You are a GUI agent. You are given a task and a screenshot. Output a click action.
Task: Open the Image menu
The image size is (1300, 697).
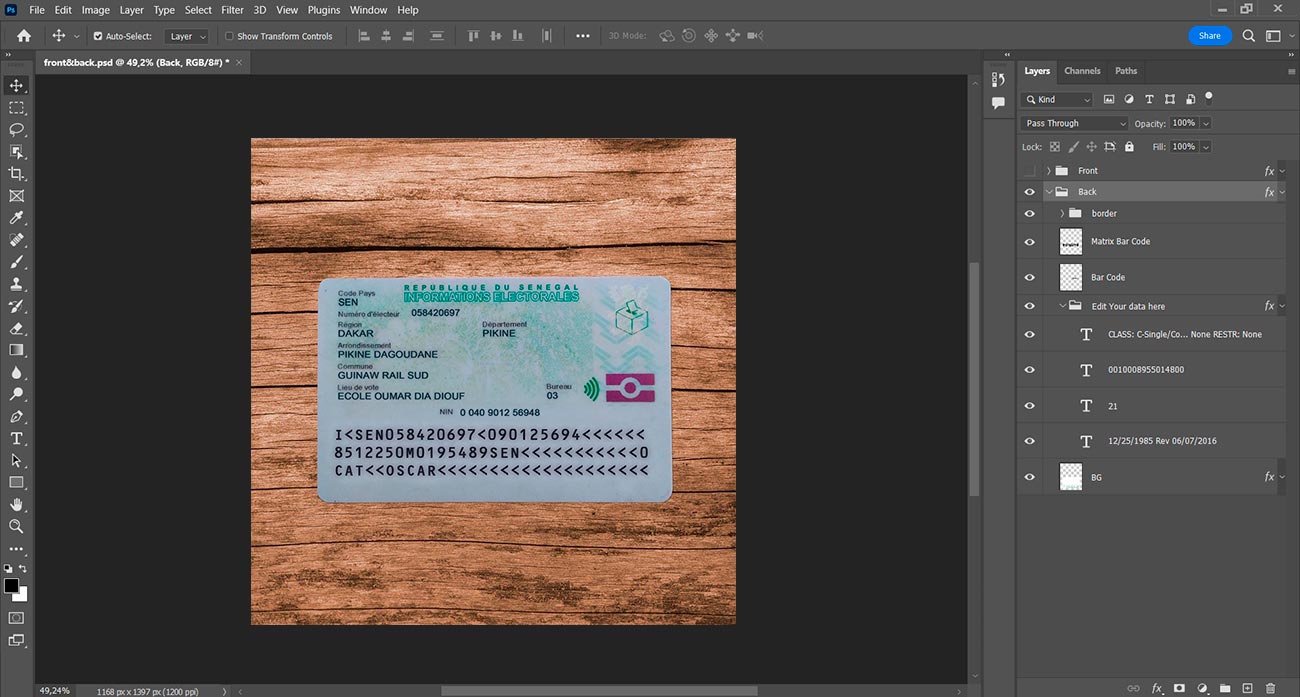[96, 10]
